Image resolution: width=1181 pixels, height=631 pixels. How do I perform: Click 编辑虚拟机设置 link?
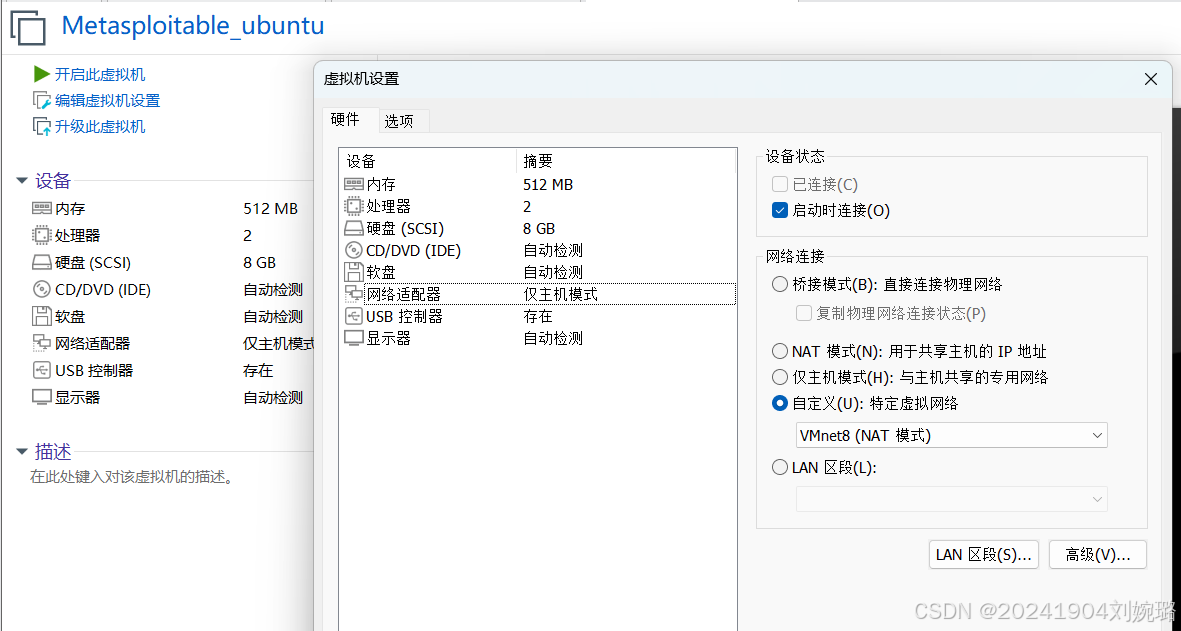[108, 101]
